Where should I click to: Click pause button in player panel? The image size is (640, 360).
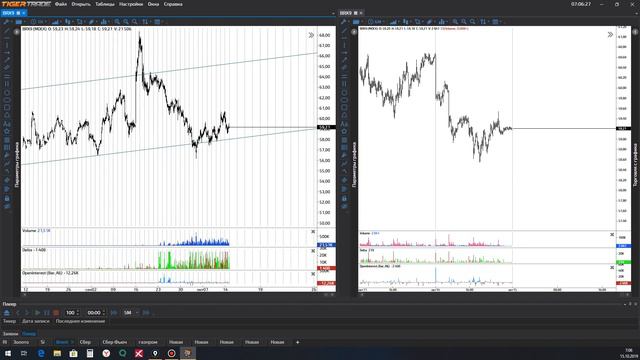[x=47, y=313]
